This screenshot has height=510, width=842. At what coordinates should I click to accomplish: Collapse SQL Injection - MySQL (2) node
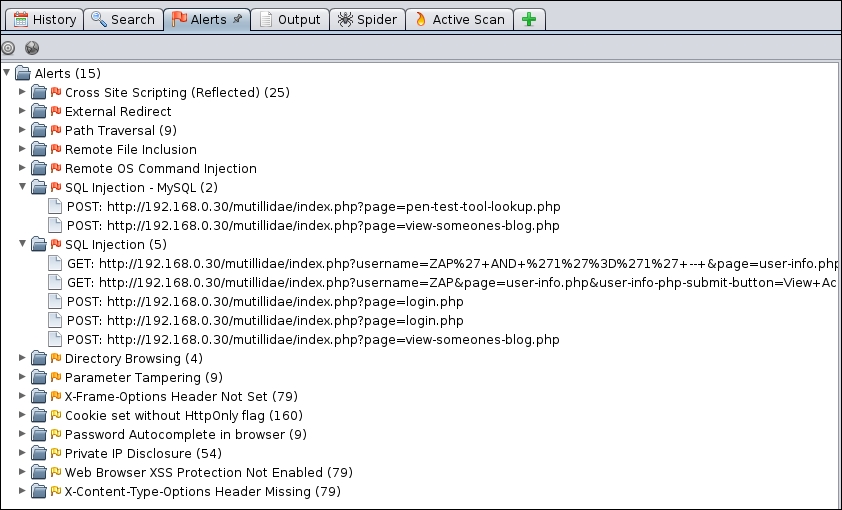pos(22,187)
